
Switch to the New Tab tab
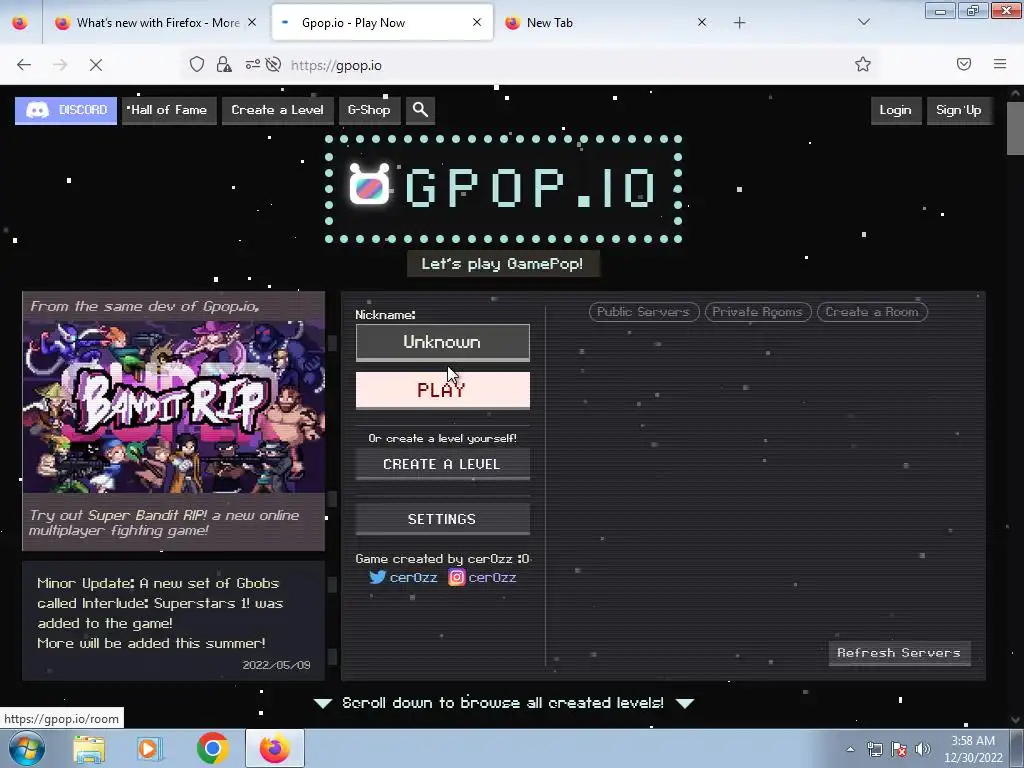pos(605,23)
